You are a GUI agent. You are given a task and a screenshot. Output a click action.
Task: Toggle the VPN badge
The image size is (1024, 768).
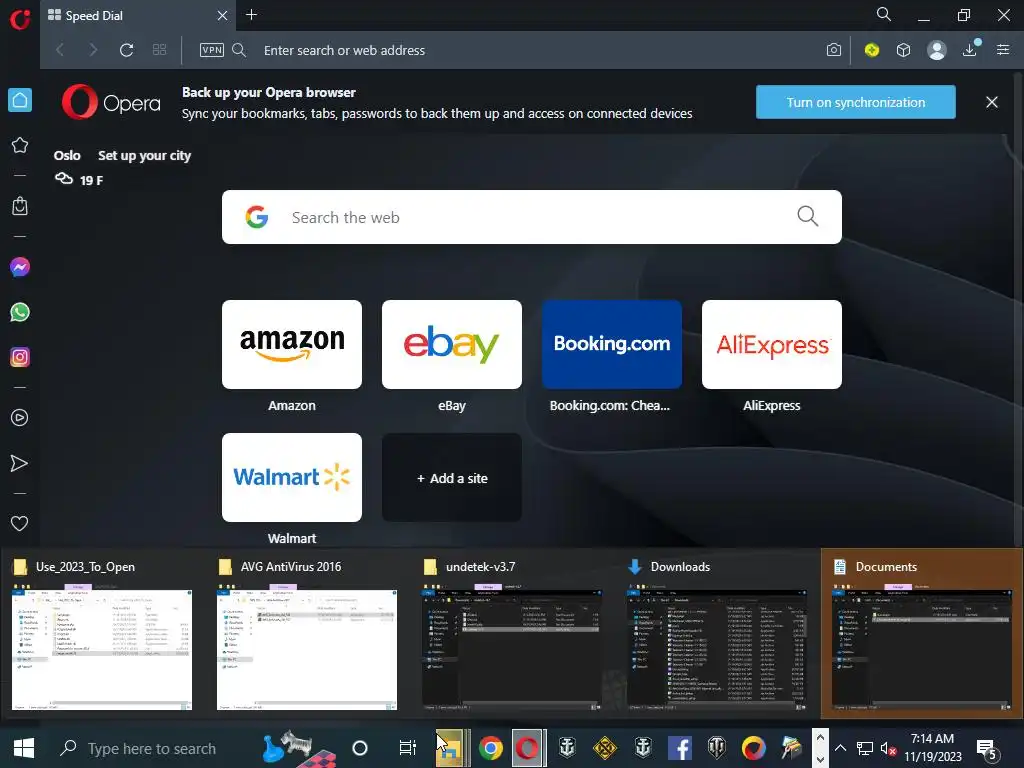(212, 50)
